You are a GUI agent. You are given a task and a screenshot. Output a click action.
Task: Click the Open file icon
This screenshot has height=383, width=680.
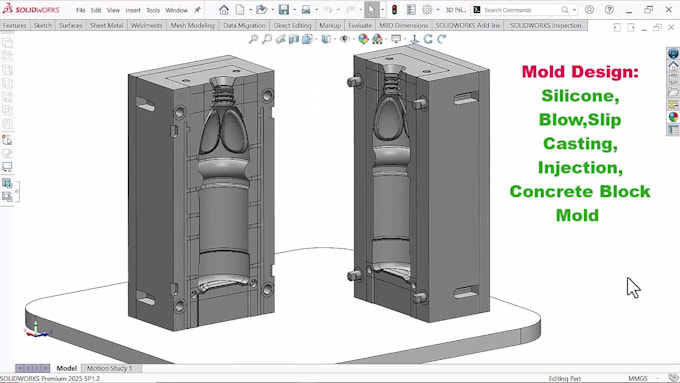coord(261,10)
